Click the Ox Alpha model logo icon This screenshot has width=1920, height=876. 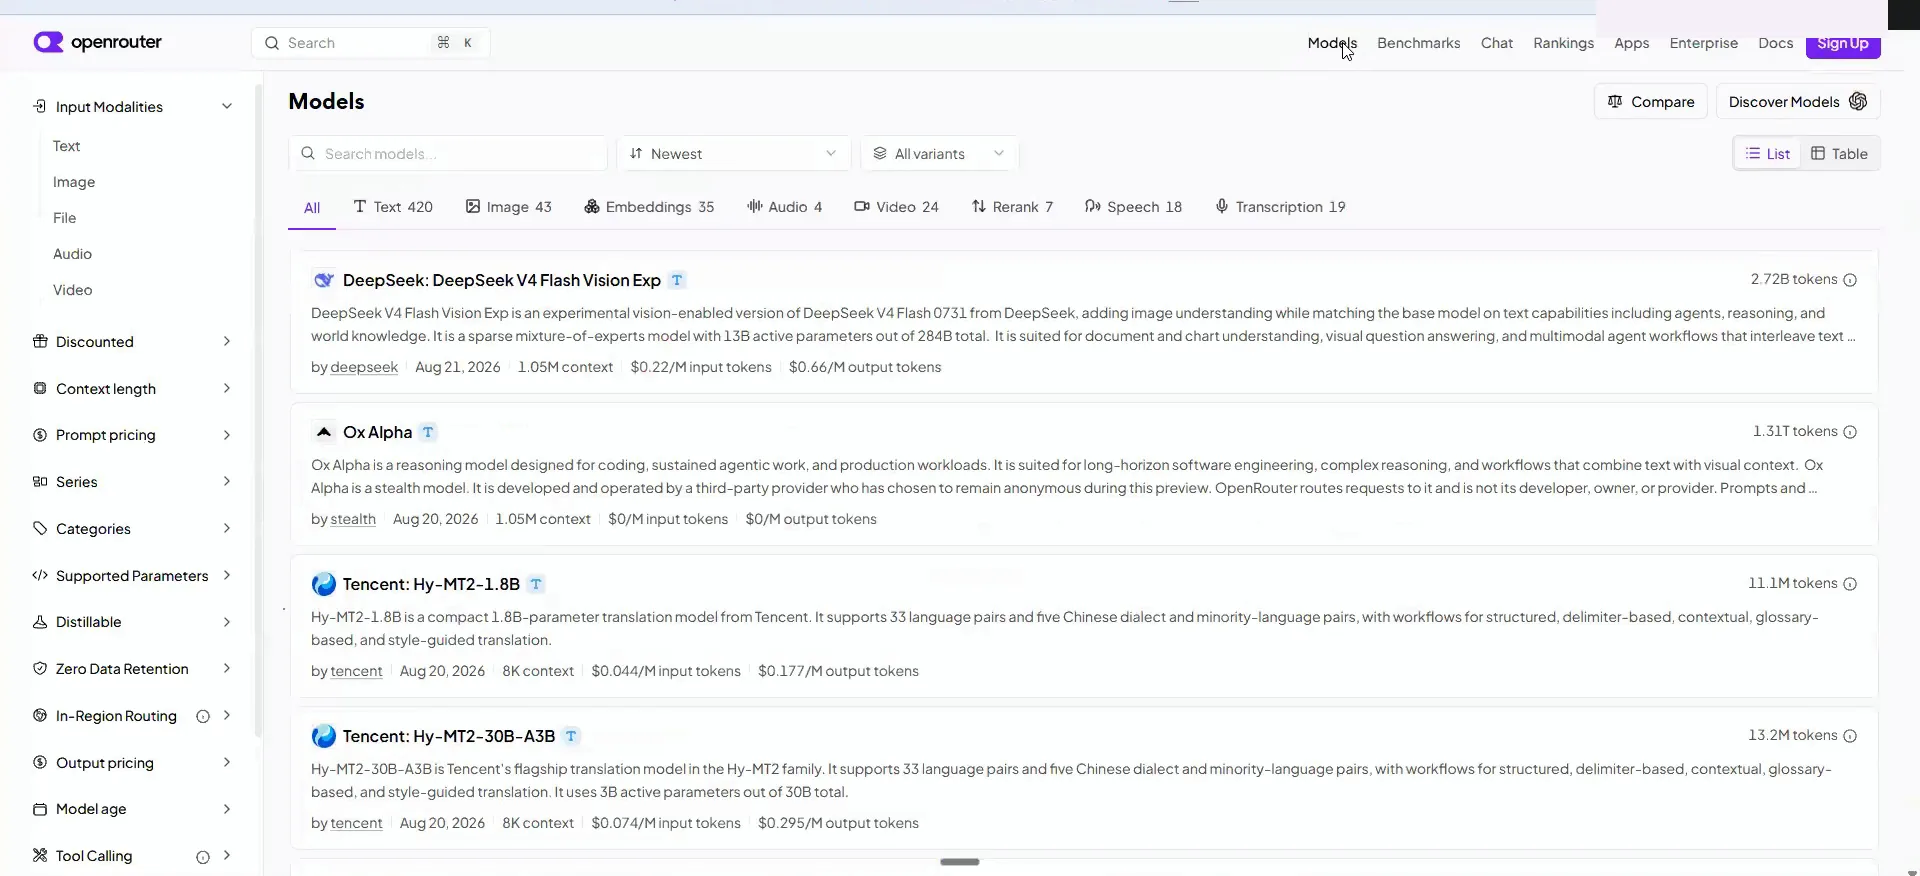pos(323,432)
